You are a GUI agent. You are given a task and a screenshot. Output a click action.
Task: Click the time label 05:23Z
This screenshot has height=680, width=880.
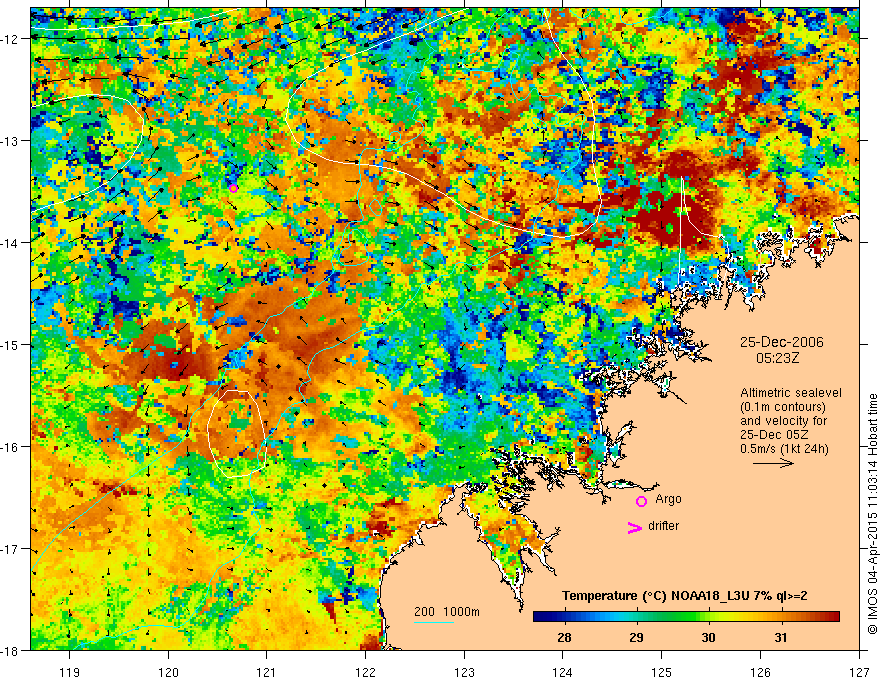point(777,358)
